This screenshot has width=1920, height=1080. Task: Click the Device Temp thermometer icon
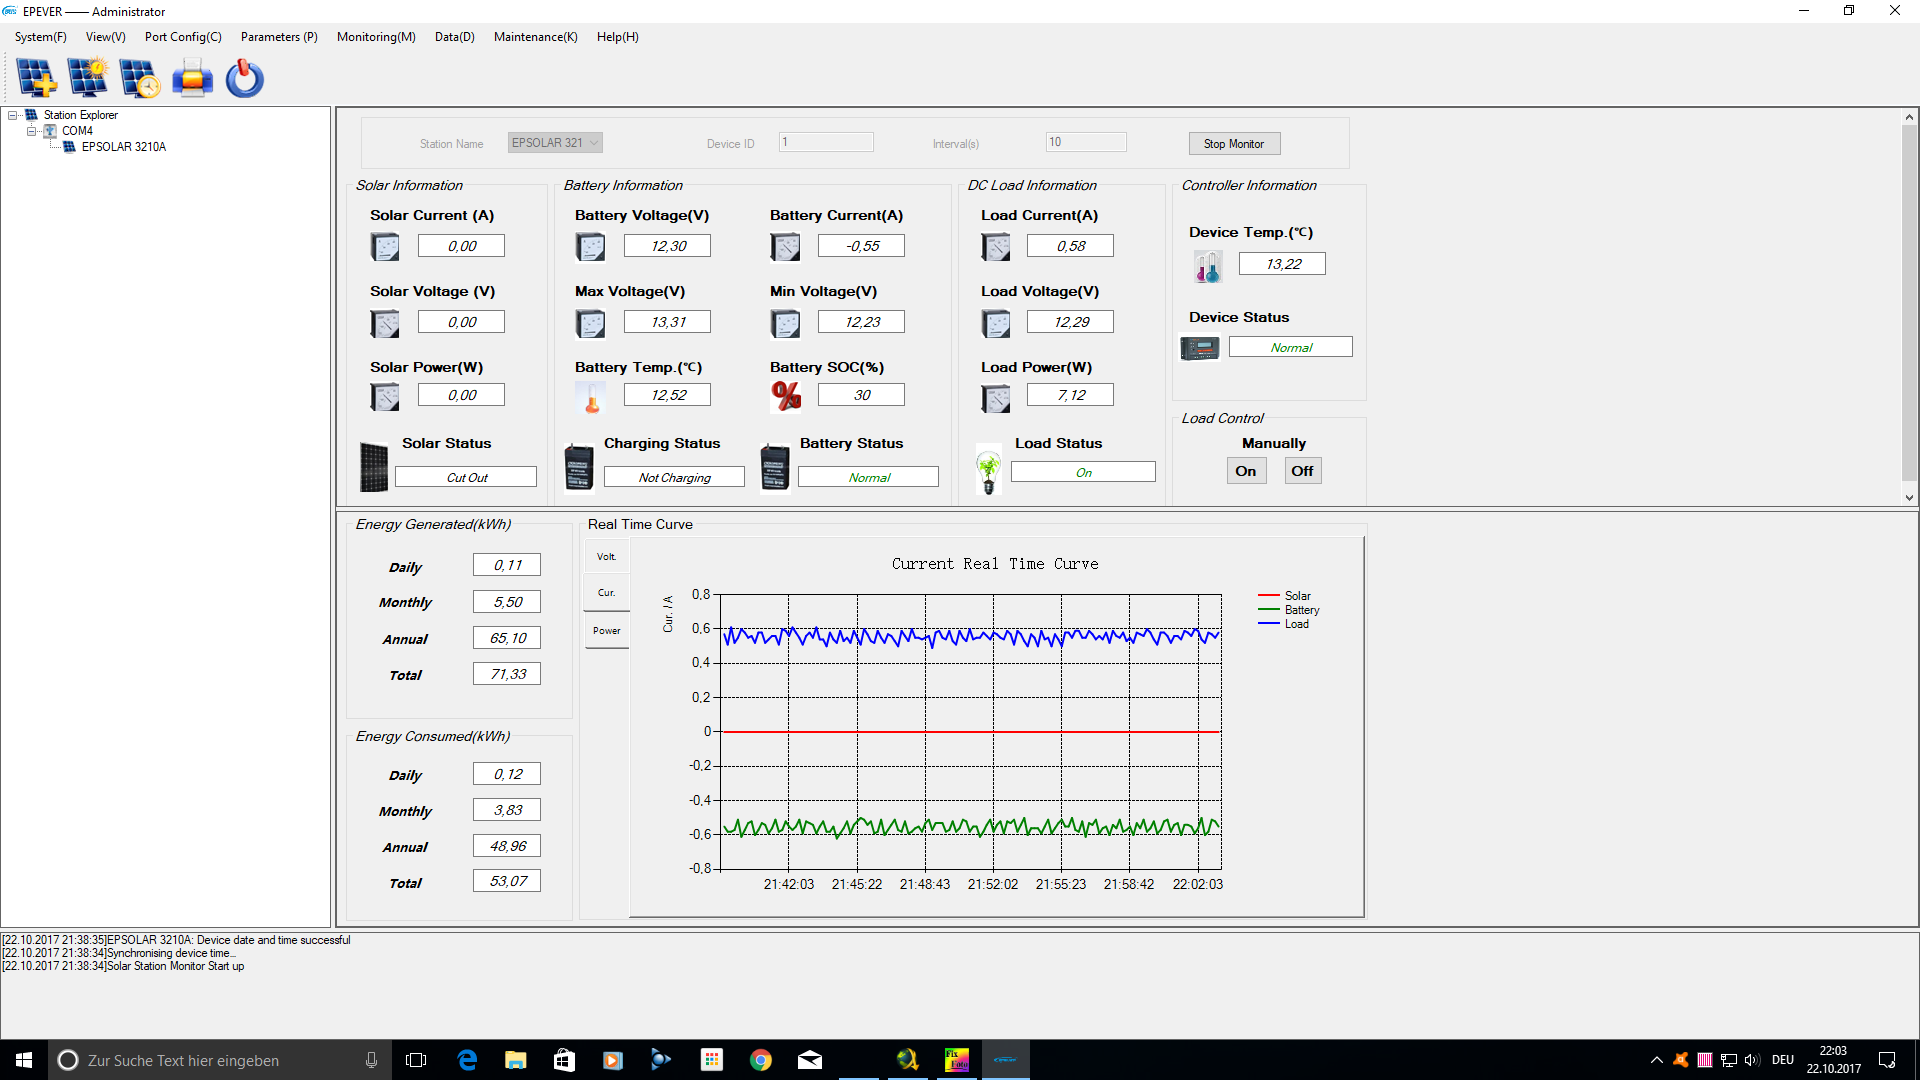coord(1207,266)
